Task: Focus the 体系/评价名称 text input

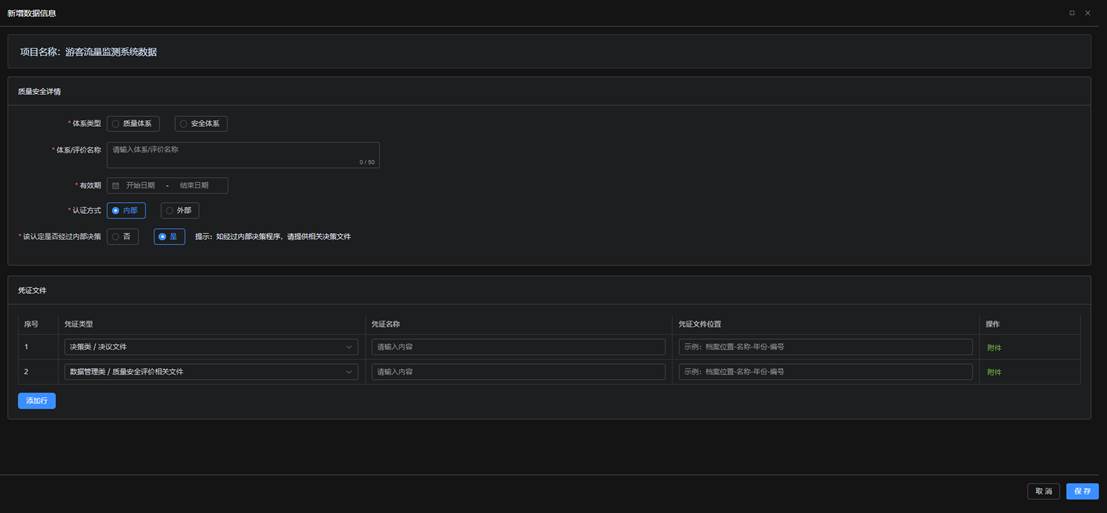Action: coord(242,154)
